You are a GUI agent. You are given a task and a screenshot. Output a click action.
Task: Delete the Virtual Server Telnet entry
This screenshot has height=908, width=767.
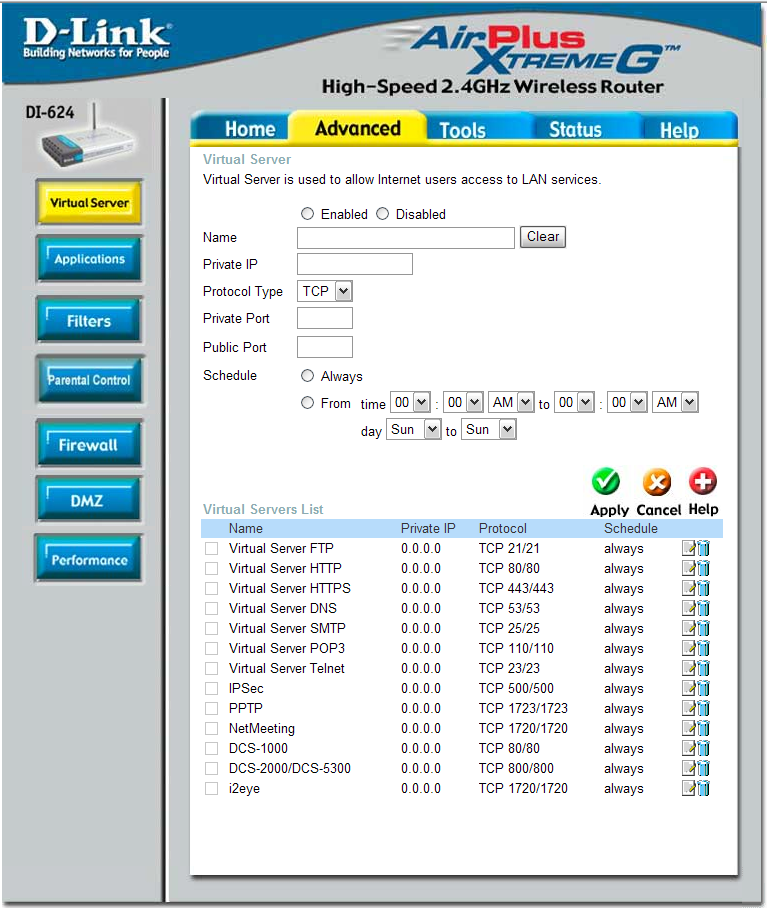click(x=703, y=668)
